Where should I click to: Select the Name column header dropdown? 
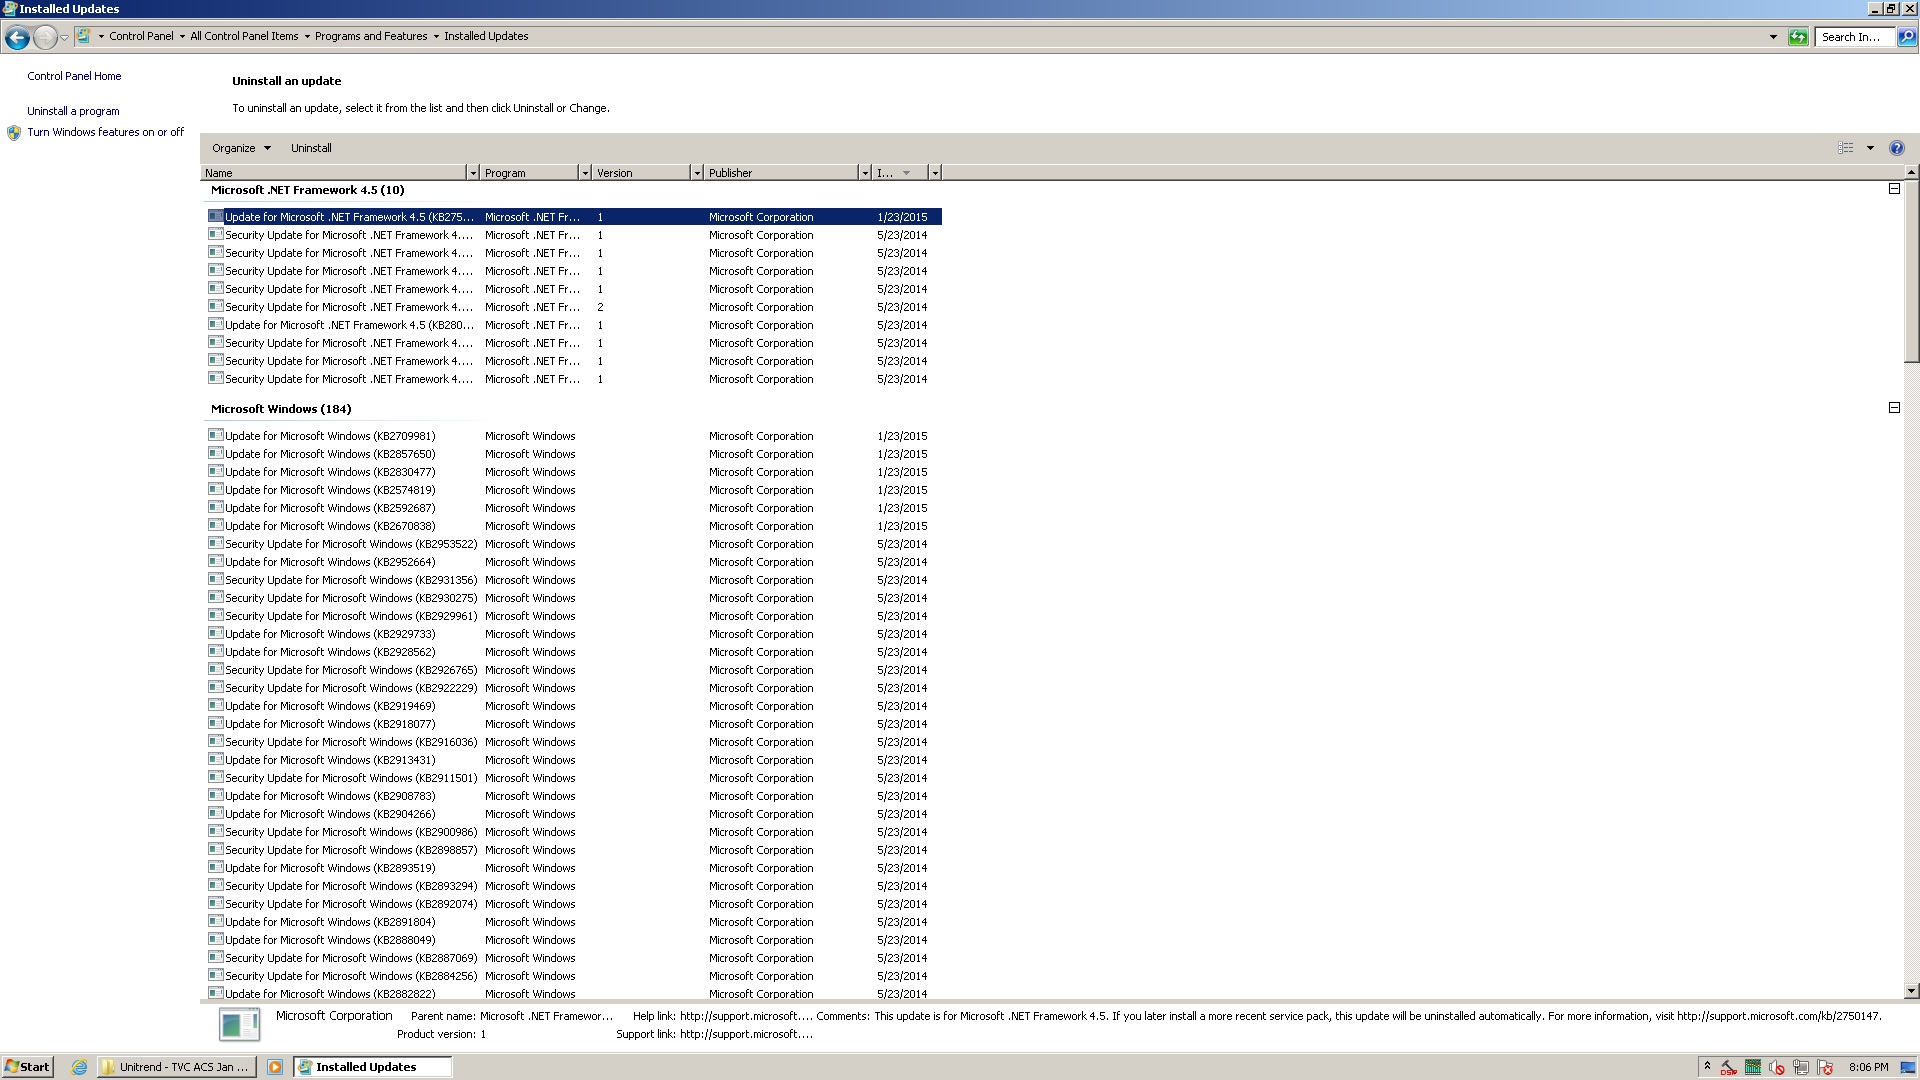[471, 171]
